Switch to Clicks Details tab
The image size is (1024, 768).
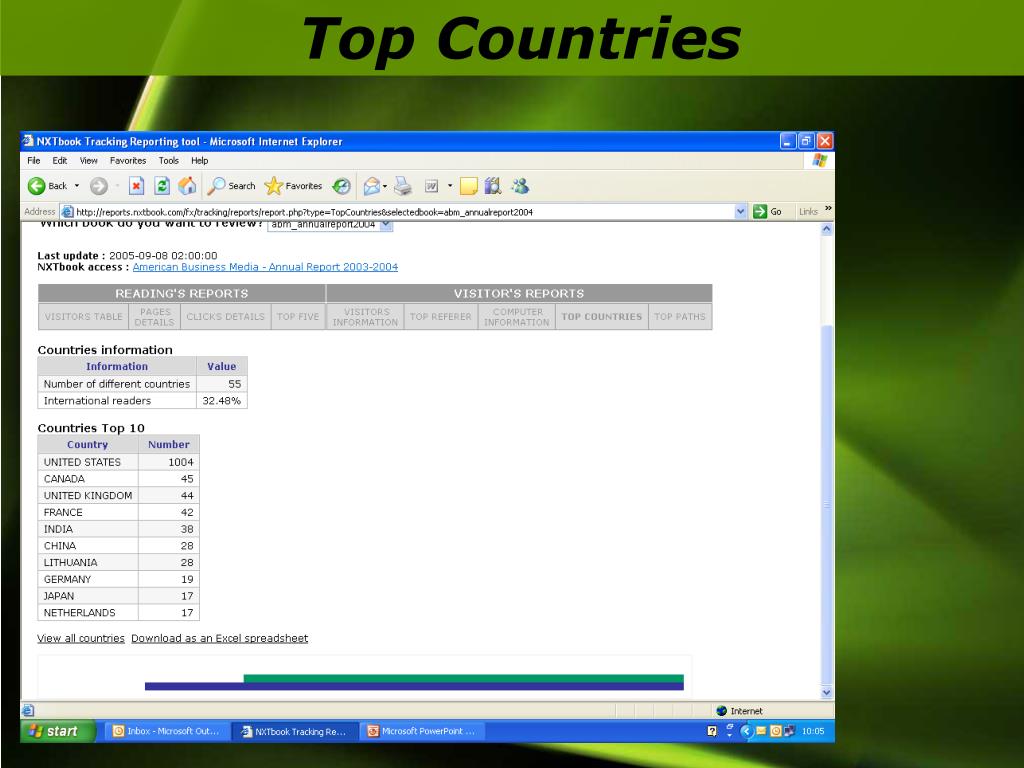coord(226,317)
